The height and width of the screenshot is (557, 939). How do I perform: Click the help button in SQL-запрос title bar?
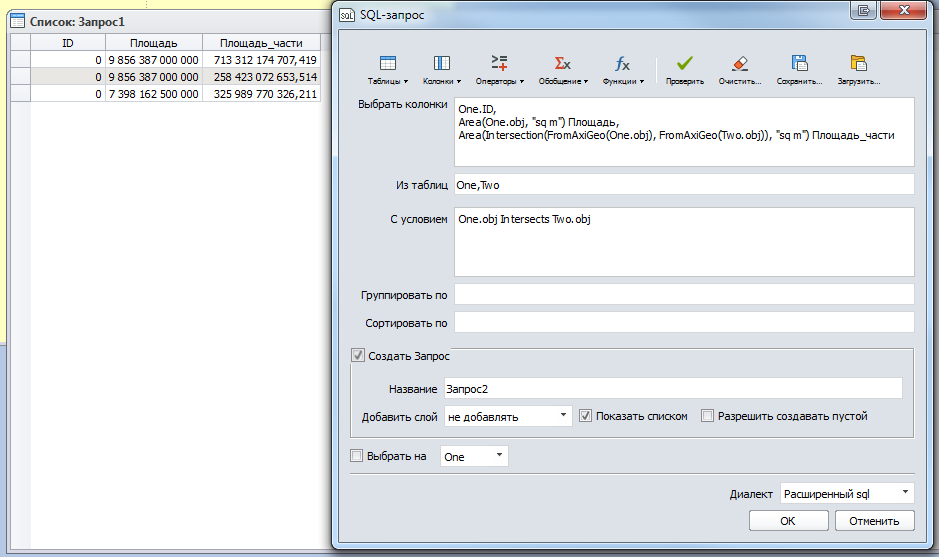864,10
